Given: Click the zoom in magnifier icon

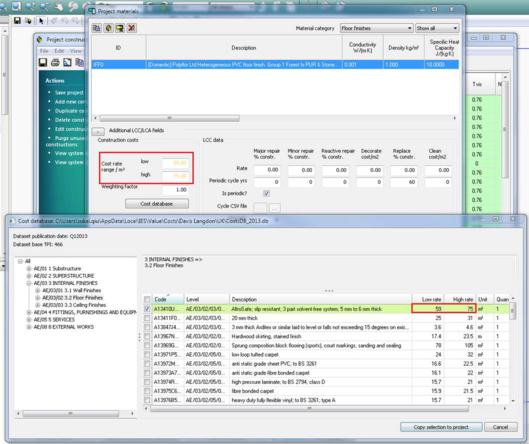Looking at the screenshot, I should point(30,6).
